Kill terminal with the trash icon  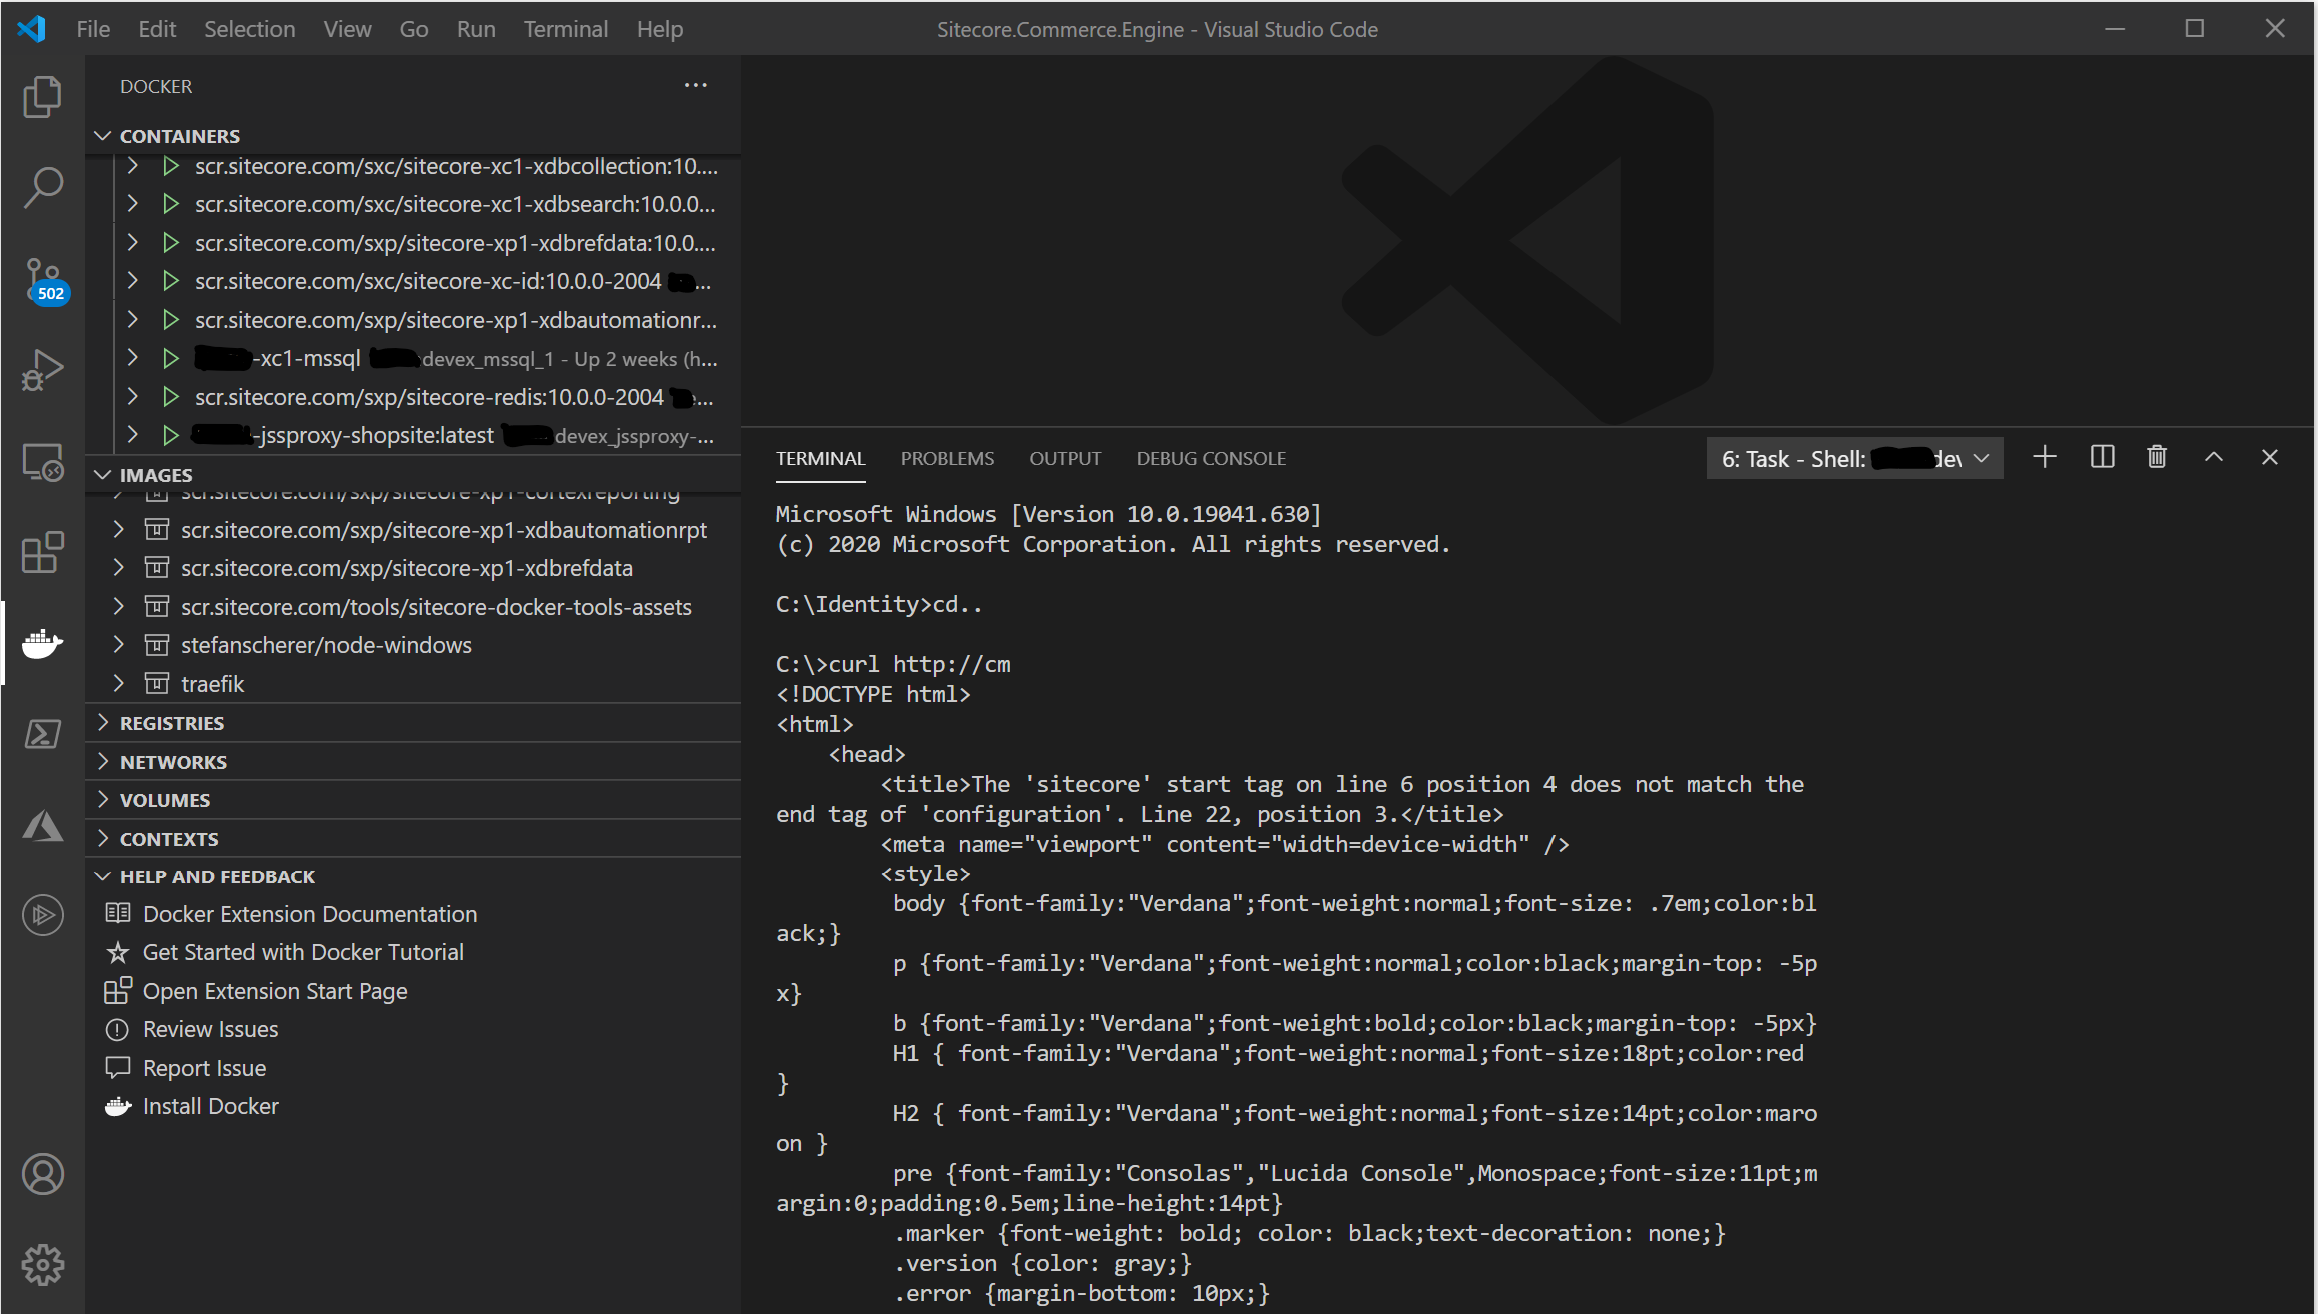(2156, 458)
